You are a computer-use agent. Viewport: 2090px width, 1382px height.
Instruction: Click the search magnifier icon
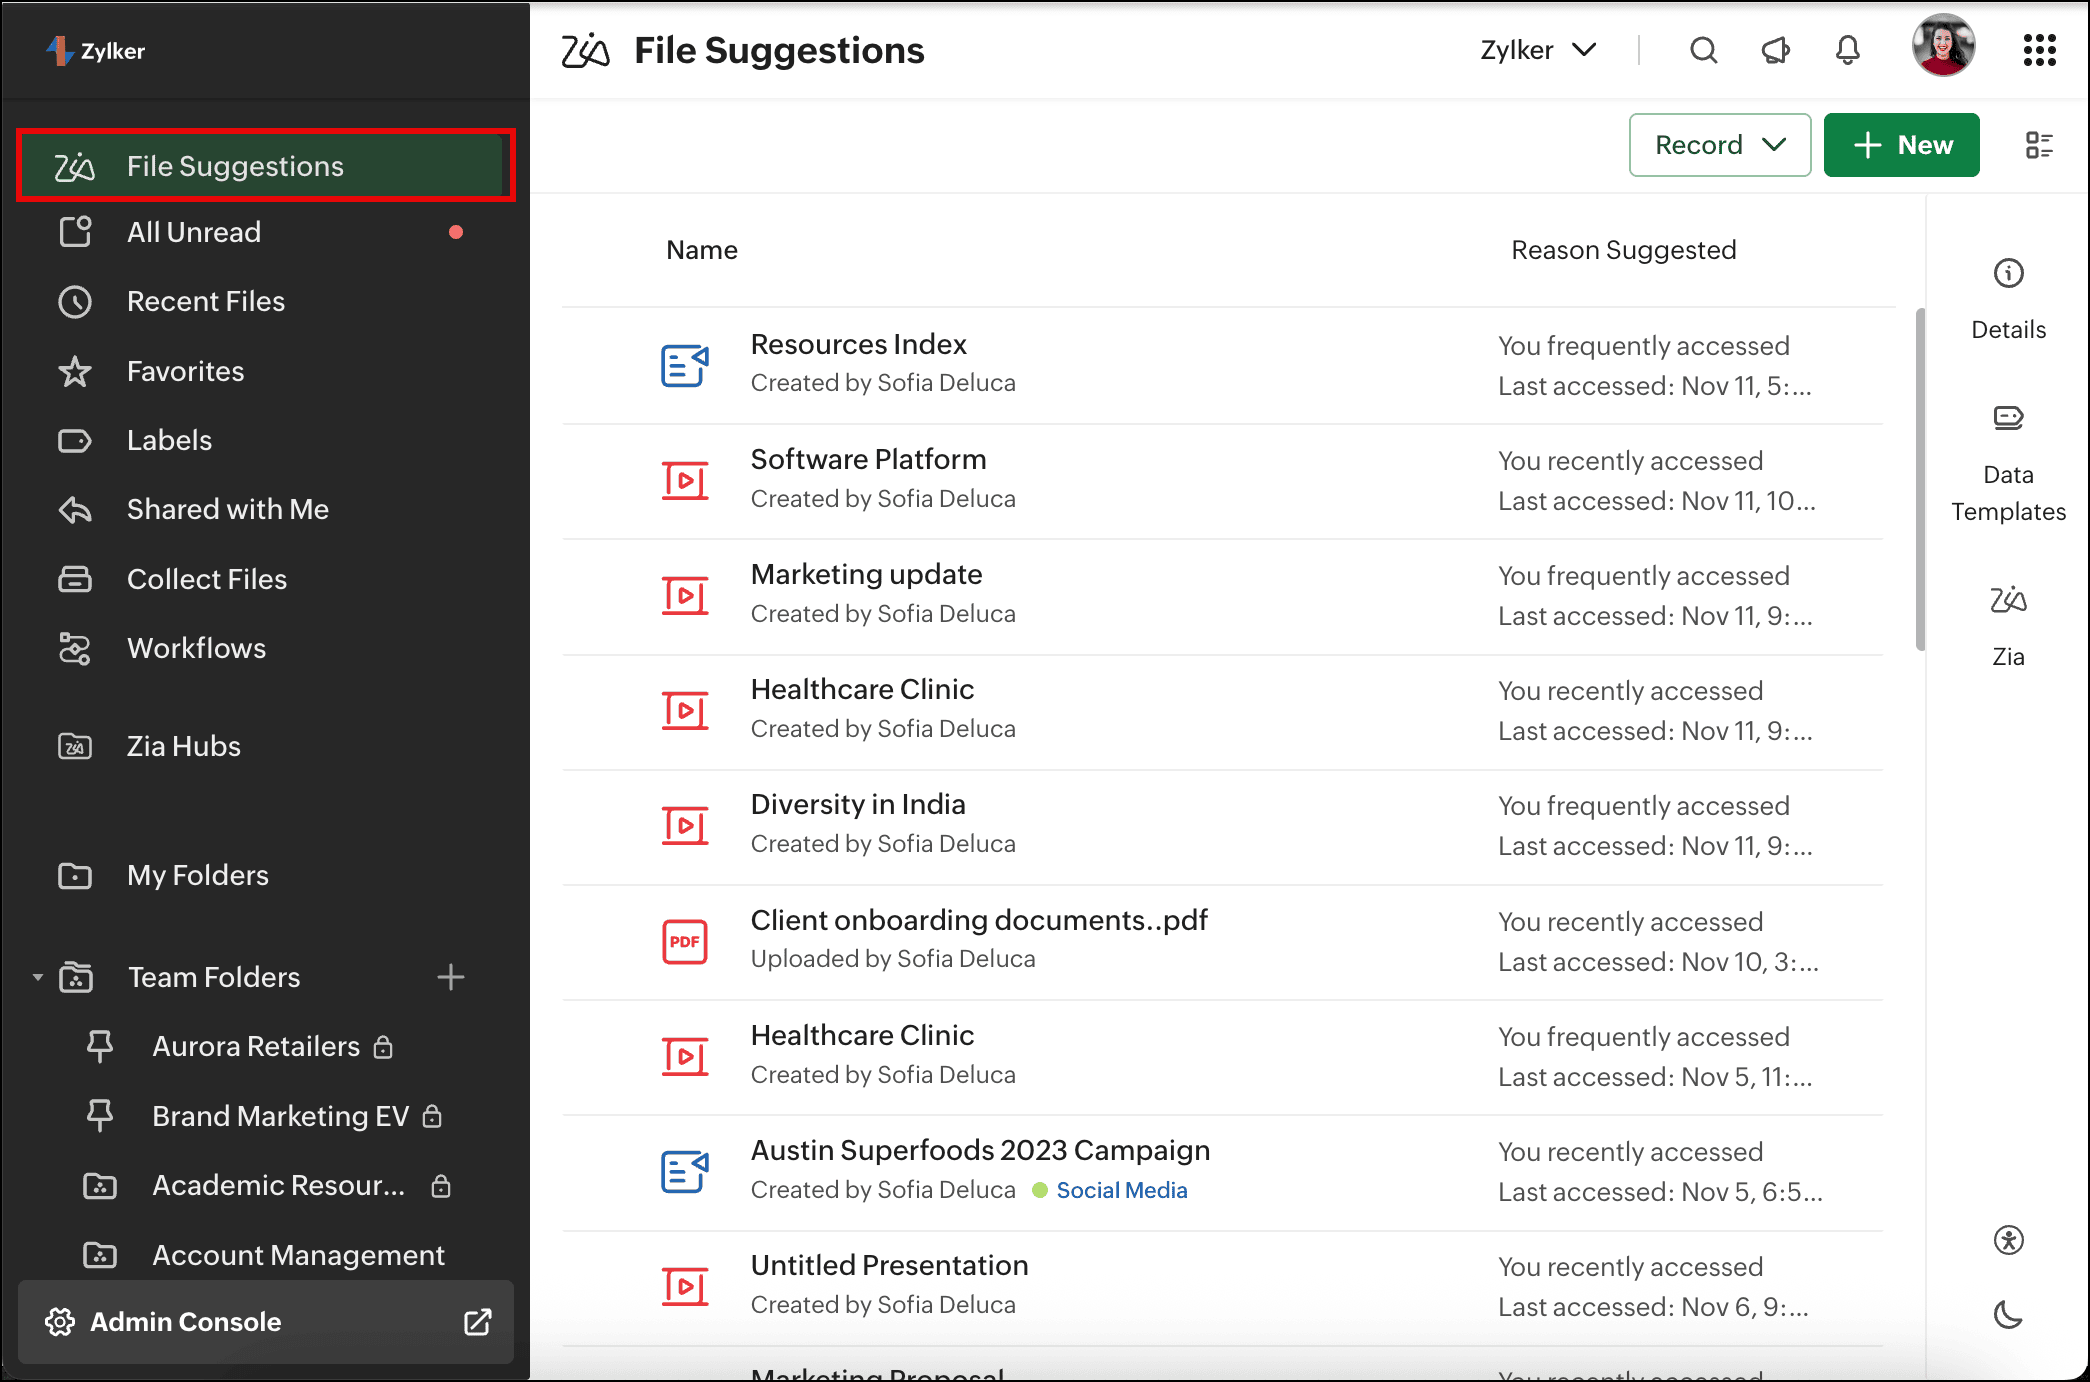[1703, 50]
